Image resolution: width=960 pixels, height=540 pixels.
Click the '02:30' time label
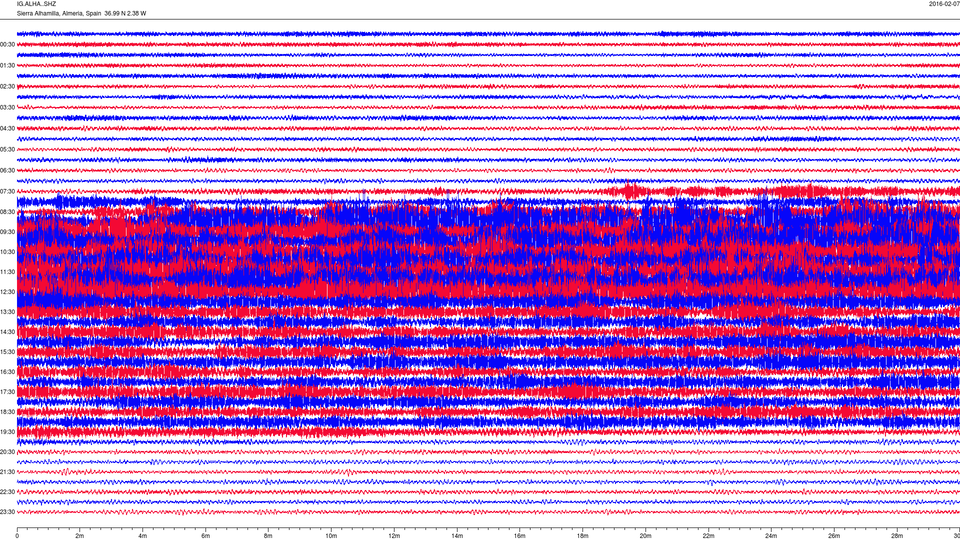point(7,87)
